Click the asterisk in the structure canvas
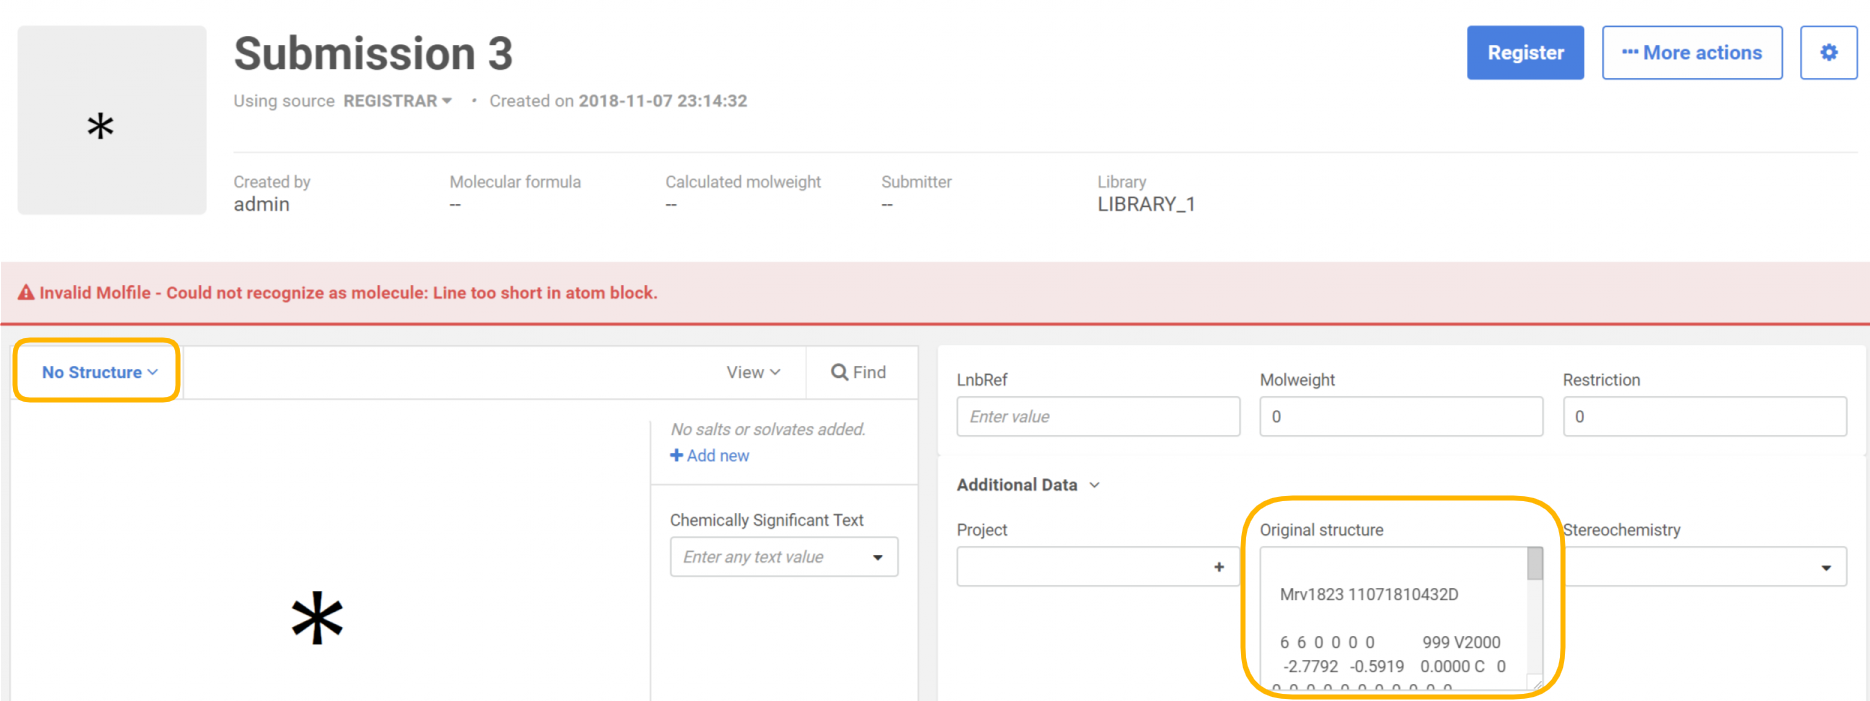 pyautogui.click(x=317, y=617)
